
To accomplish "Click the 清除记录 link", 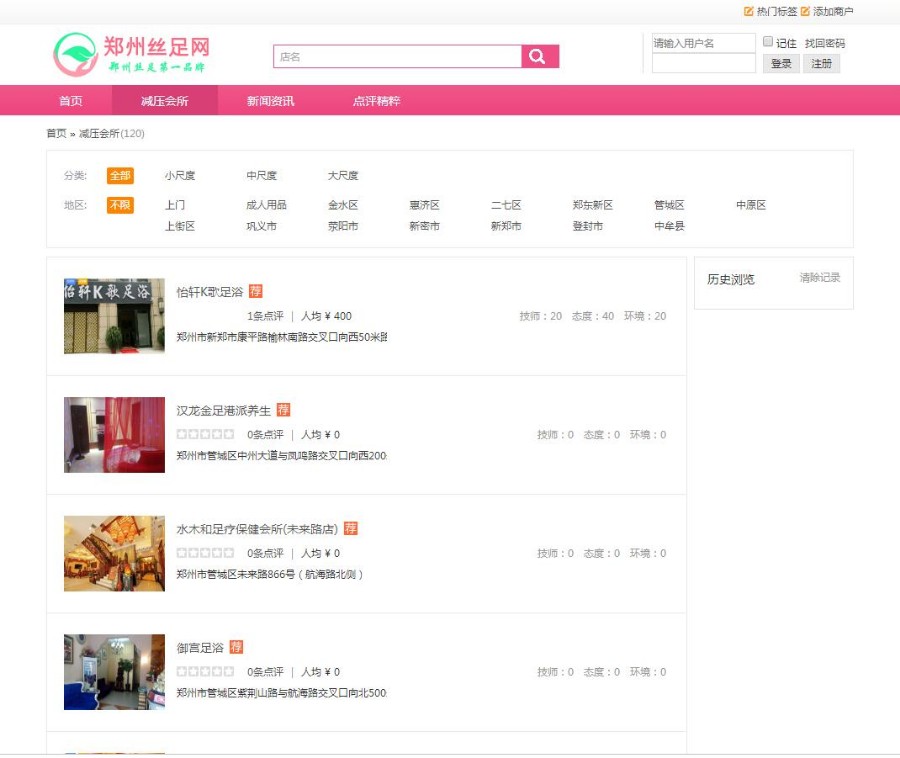I will [x=820, y=278].
